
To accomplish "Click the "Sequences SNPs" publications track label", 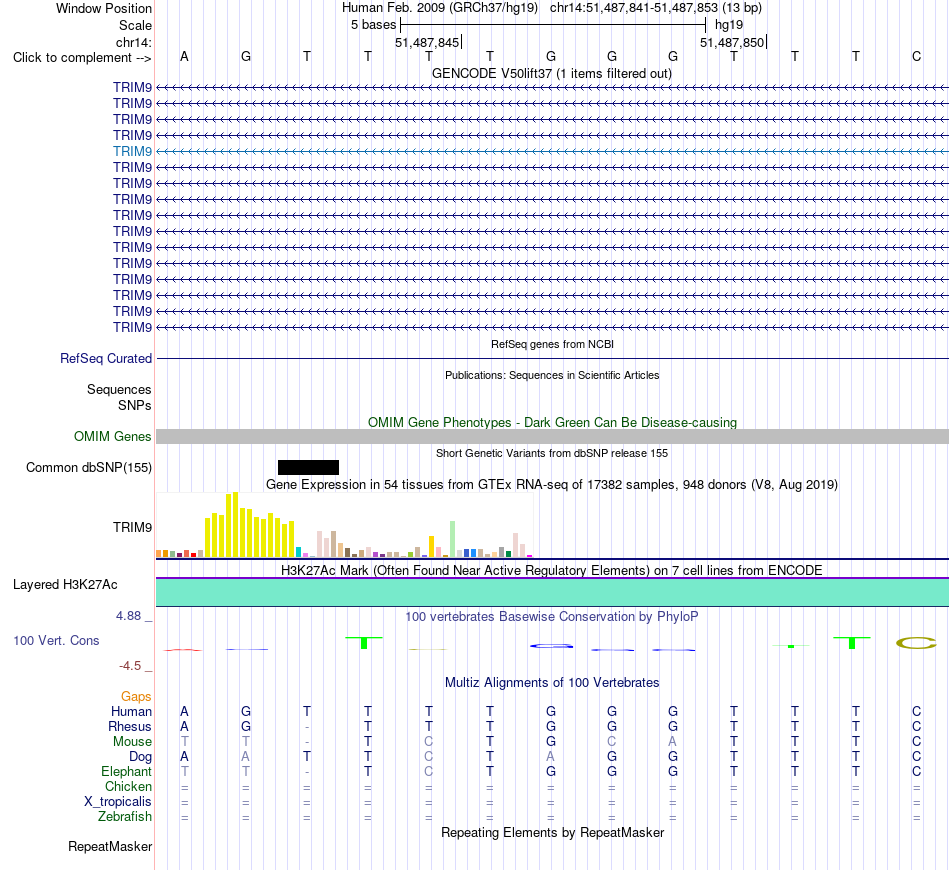I will pos(119,397).
